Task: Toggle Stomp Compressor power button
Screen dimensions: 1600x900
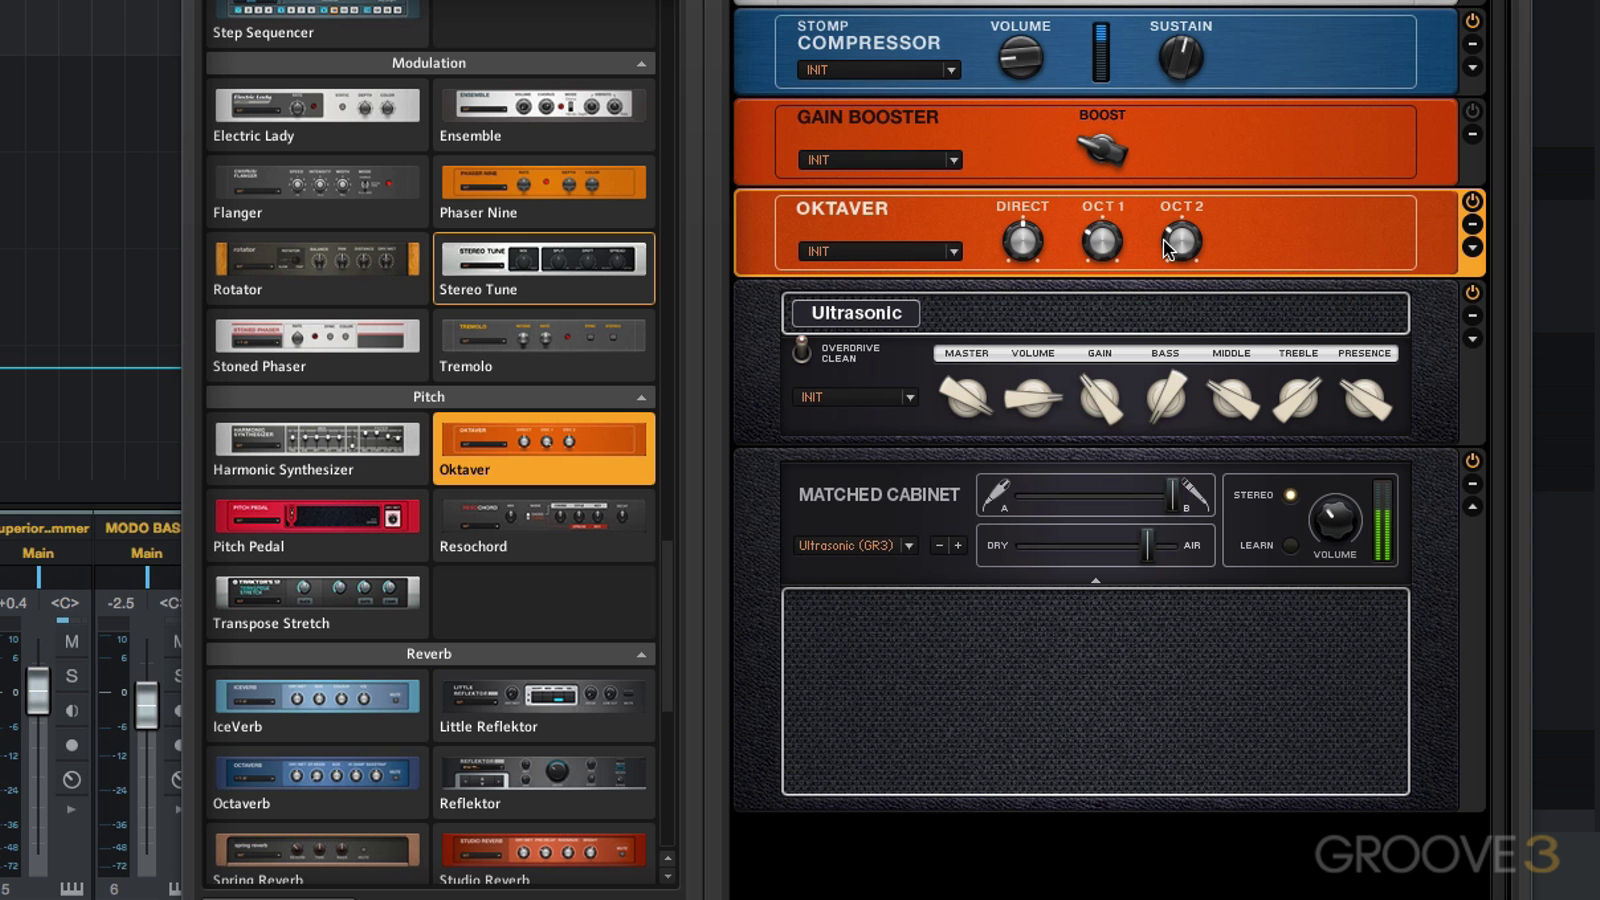Action: coord(1472,21)
